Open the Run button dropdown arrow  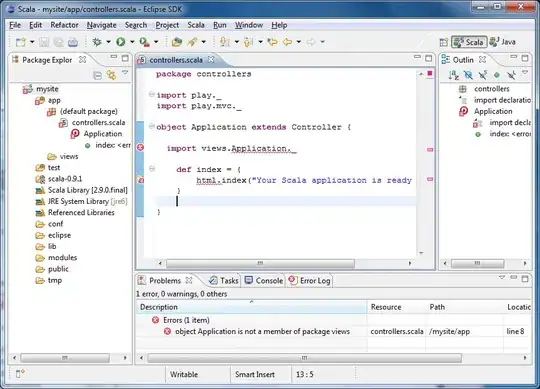tap(132, 42)
